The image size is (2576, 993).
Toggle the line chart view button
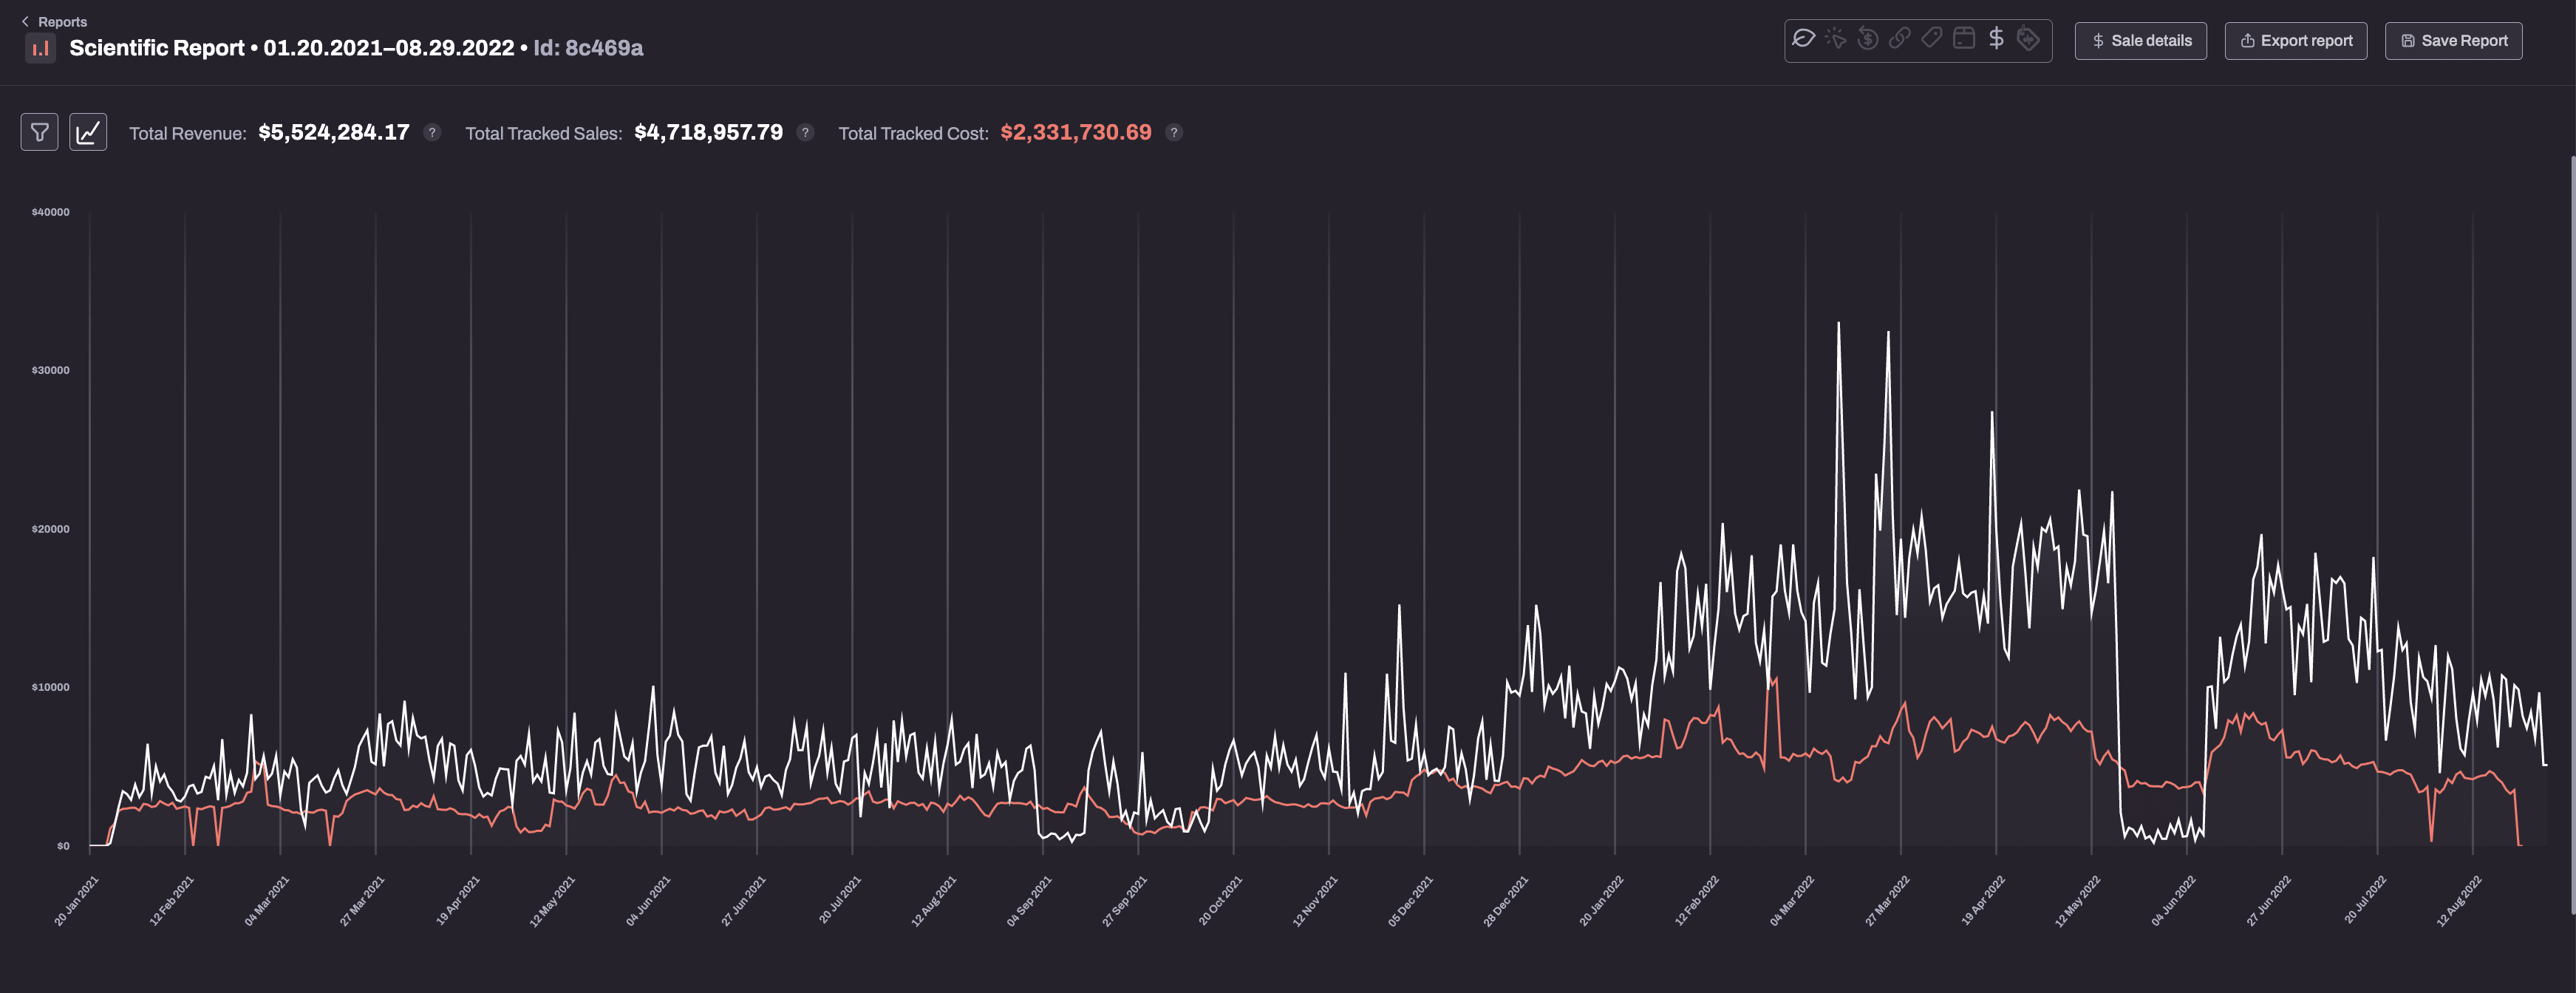coord(88,132)
